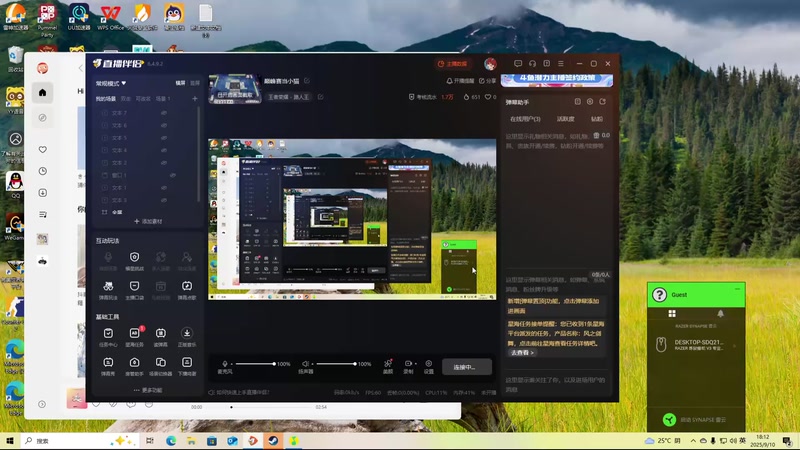This screenshot has width=800, height=450.
Task: Switch to 在线用户(3) tab
Action: coord(525,119)
